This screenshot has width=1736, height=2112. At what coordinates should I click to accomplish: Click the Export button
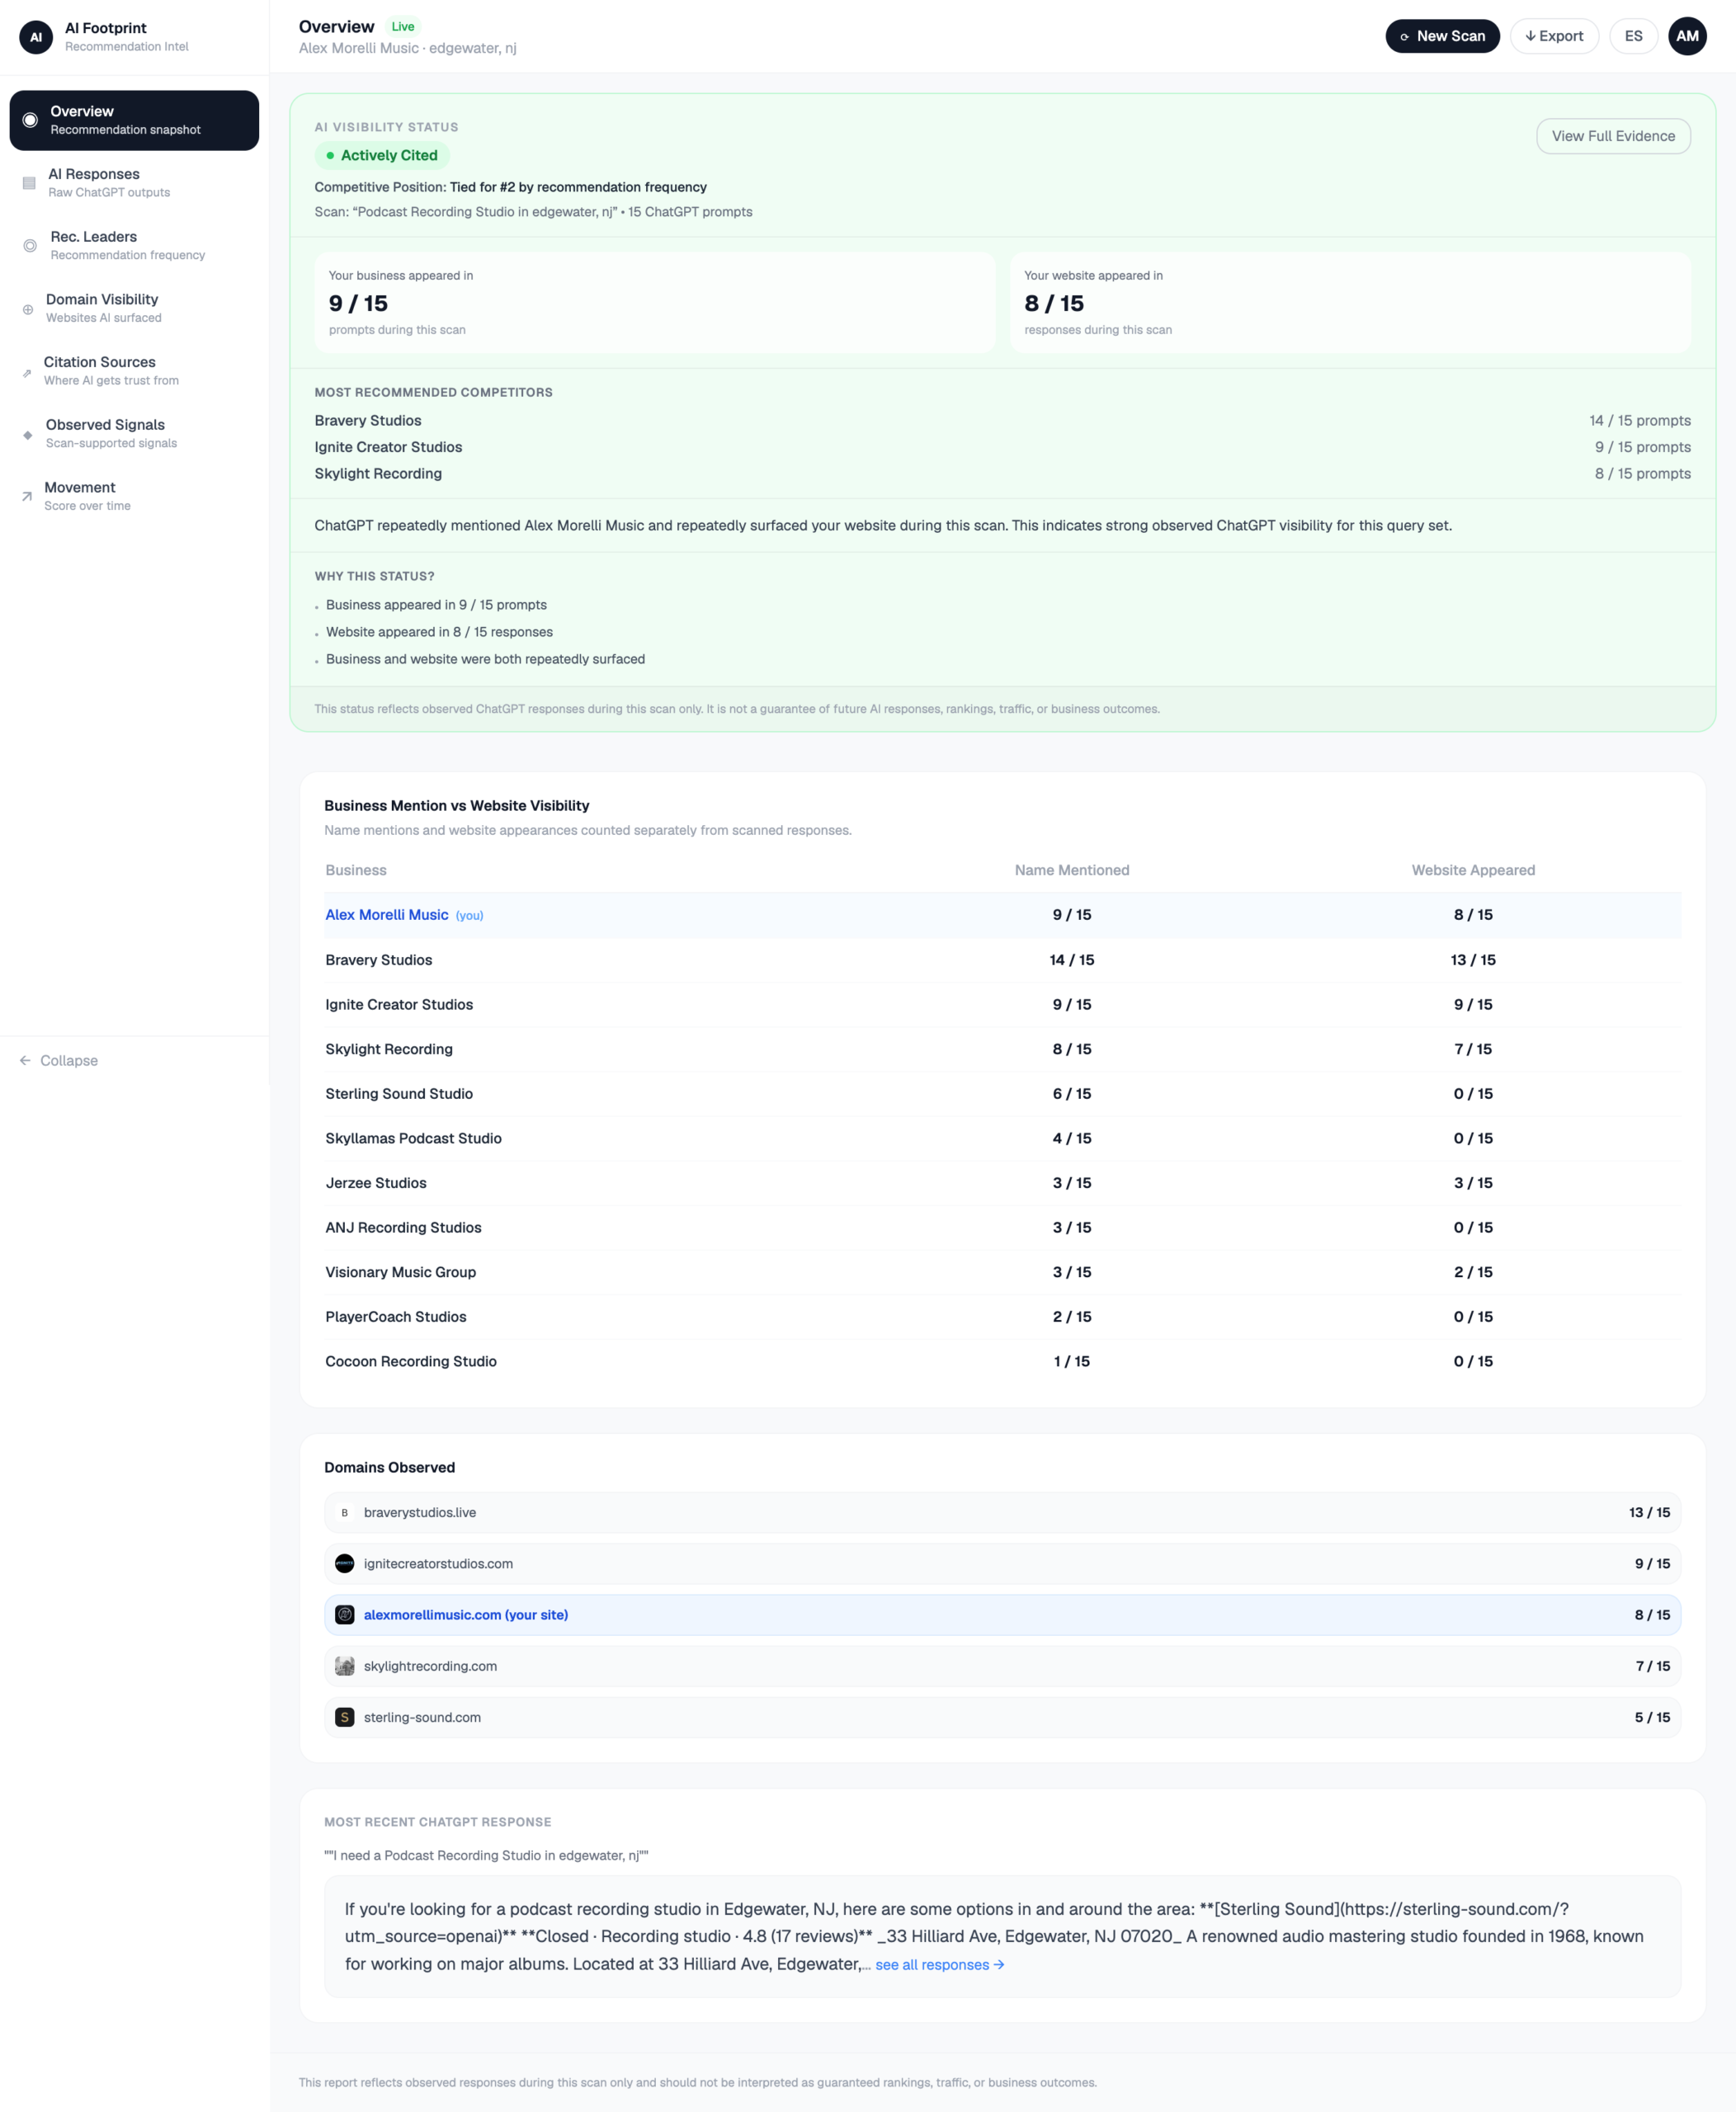pos(1554,36)
